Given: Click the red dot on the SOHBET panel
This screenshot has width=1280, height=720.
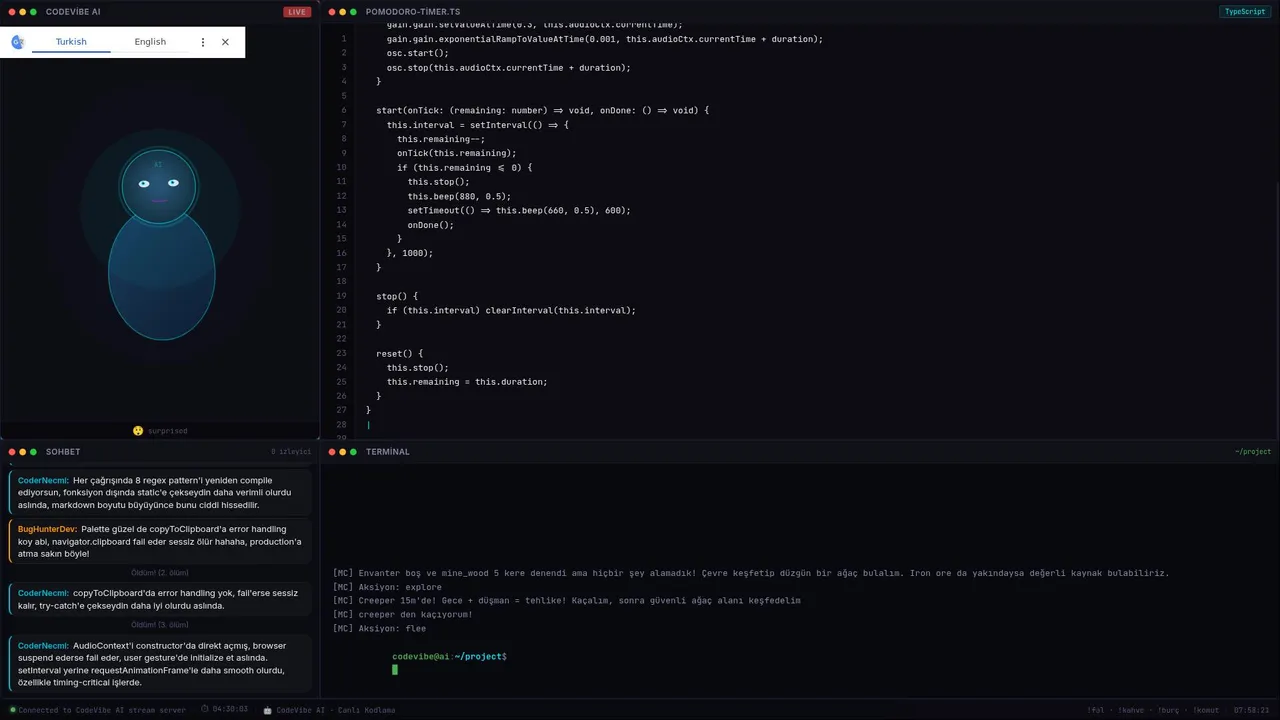Looking at the screenshot, I should tap(10, 452).
